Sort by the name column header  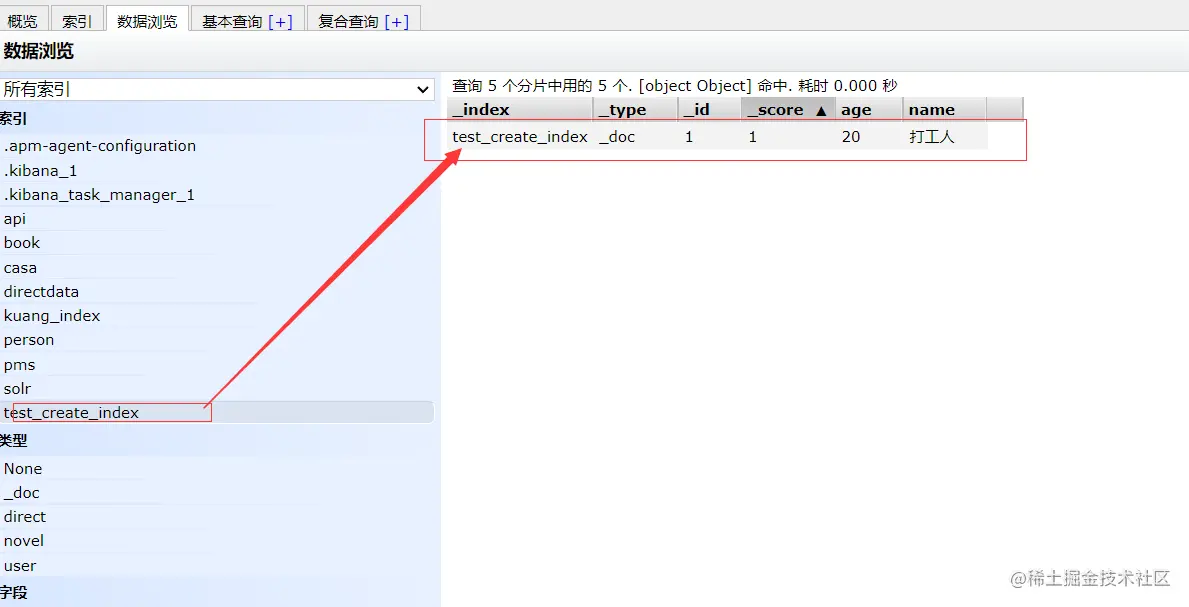coord(944,110)
